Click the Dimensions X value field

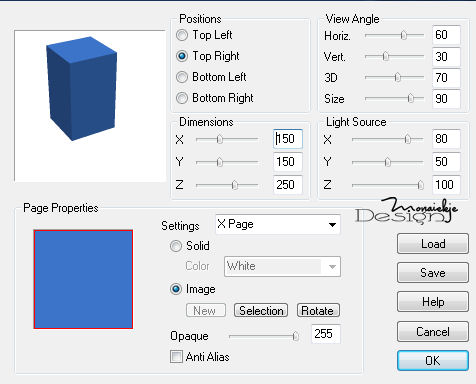pyautogui.click(x=288, y=139)
